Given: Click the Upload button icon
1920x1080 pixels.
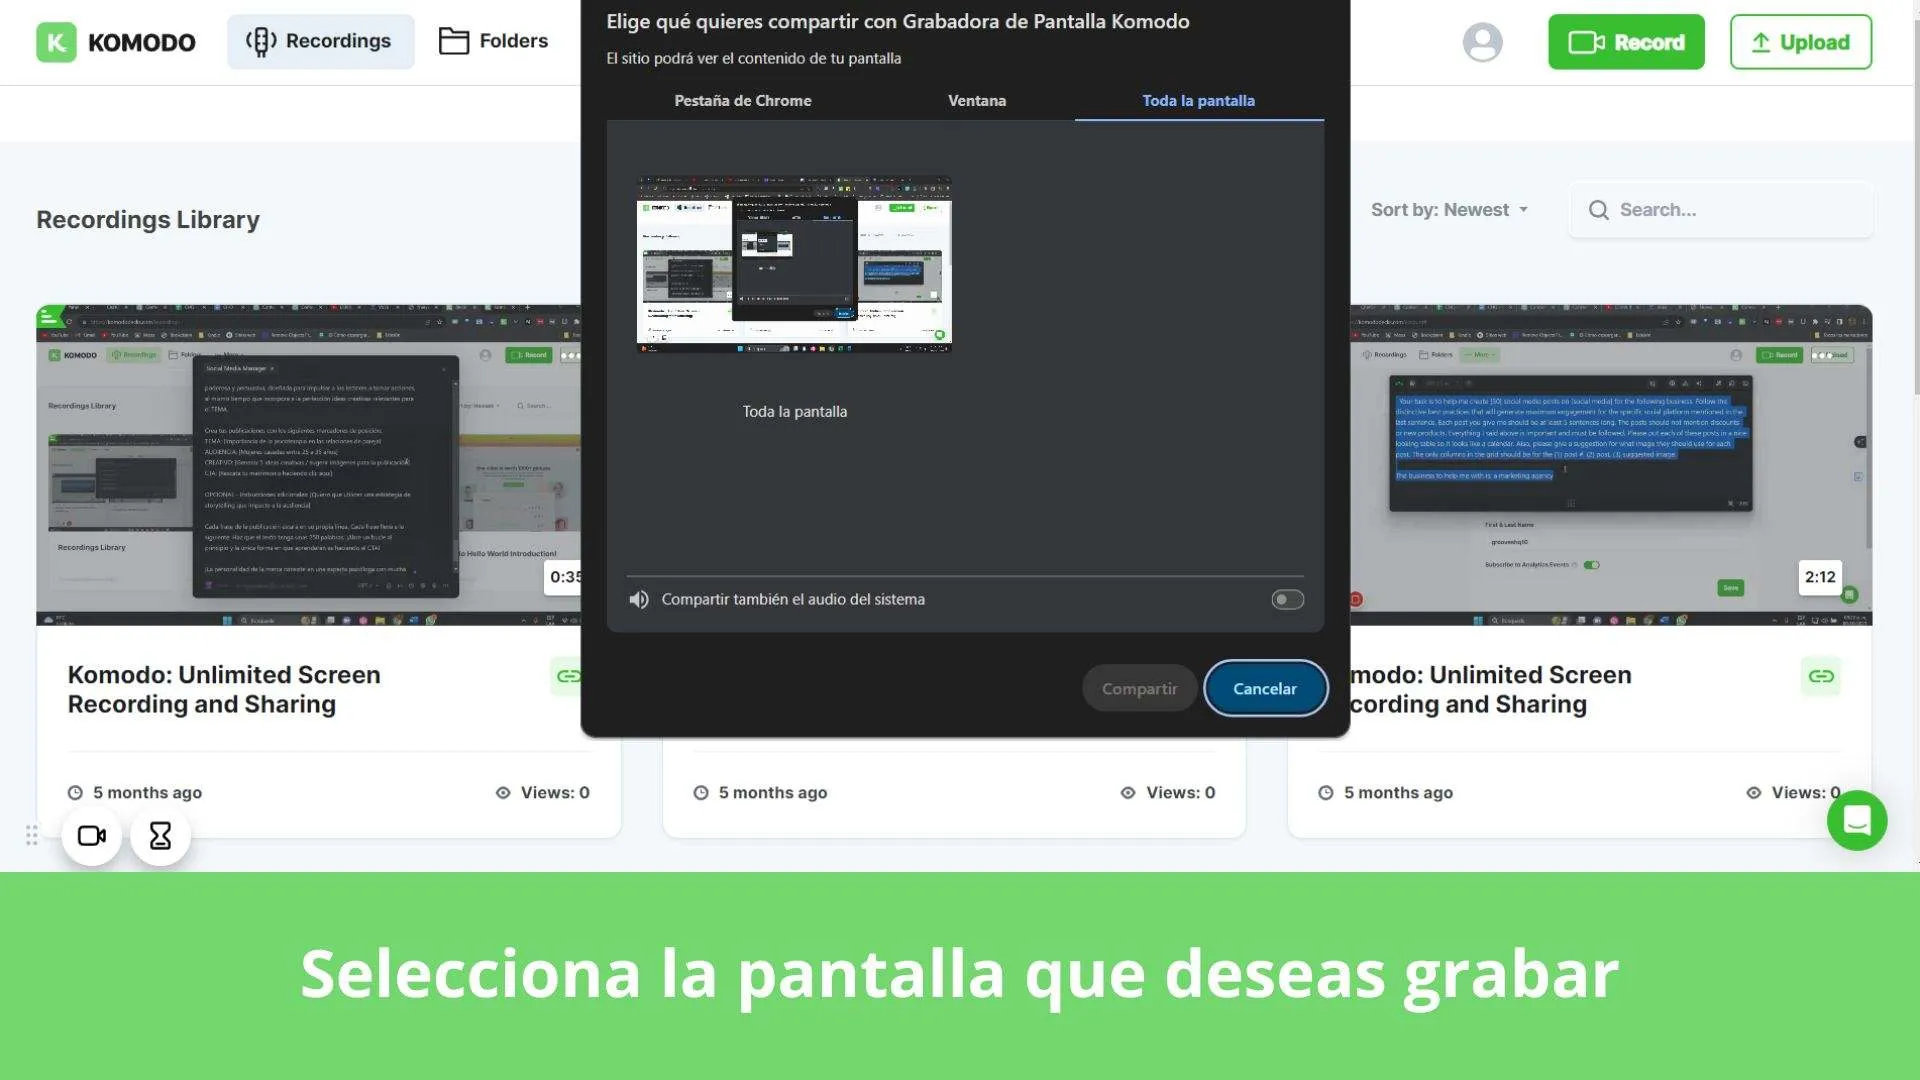Looking at the screenshot, I should tap(1762, 42).
